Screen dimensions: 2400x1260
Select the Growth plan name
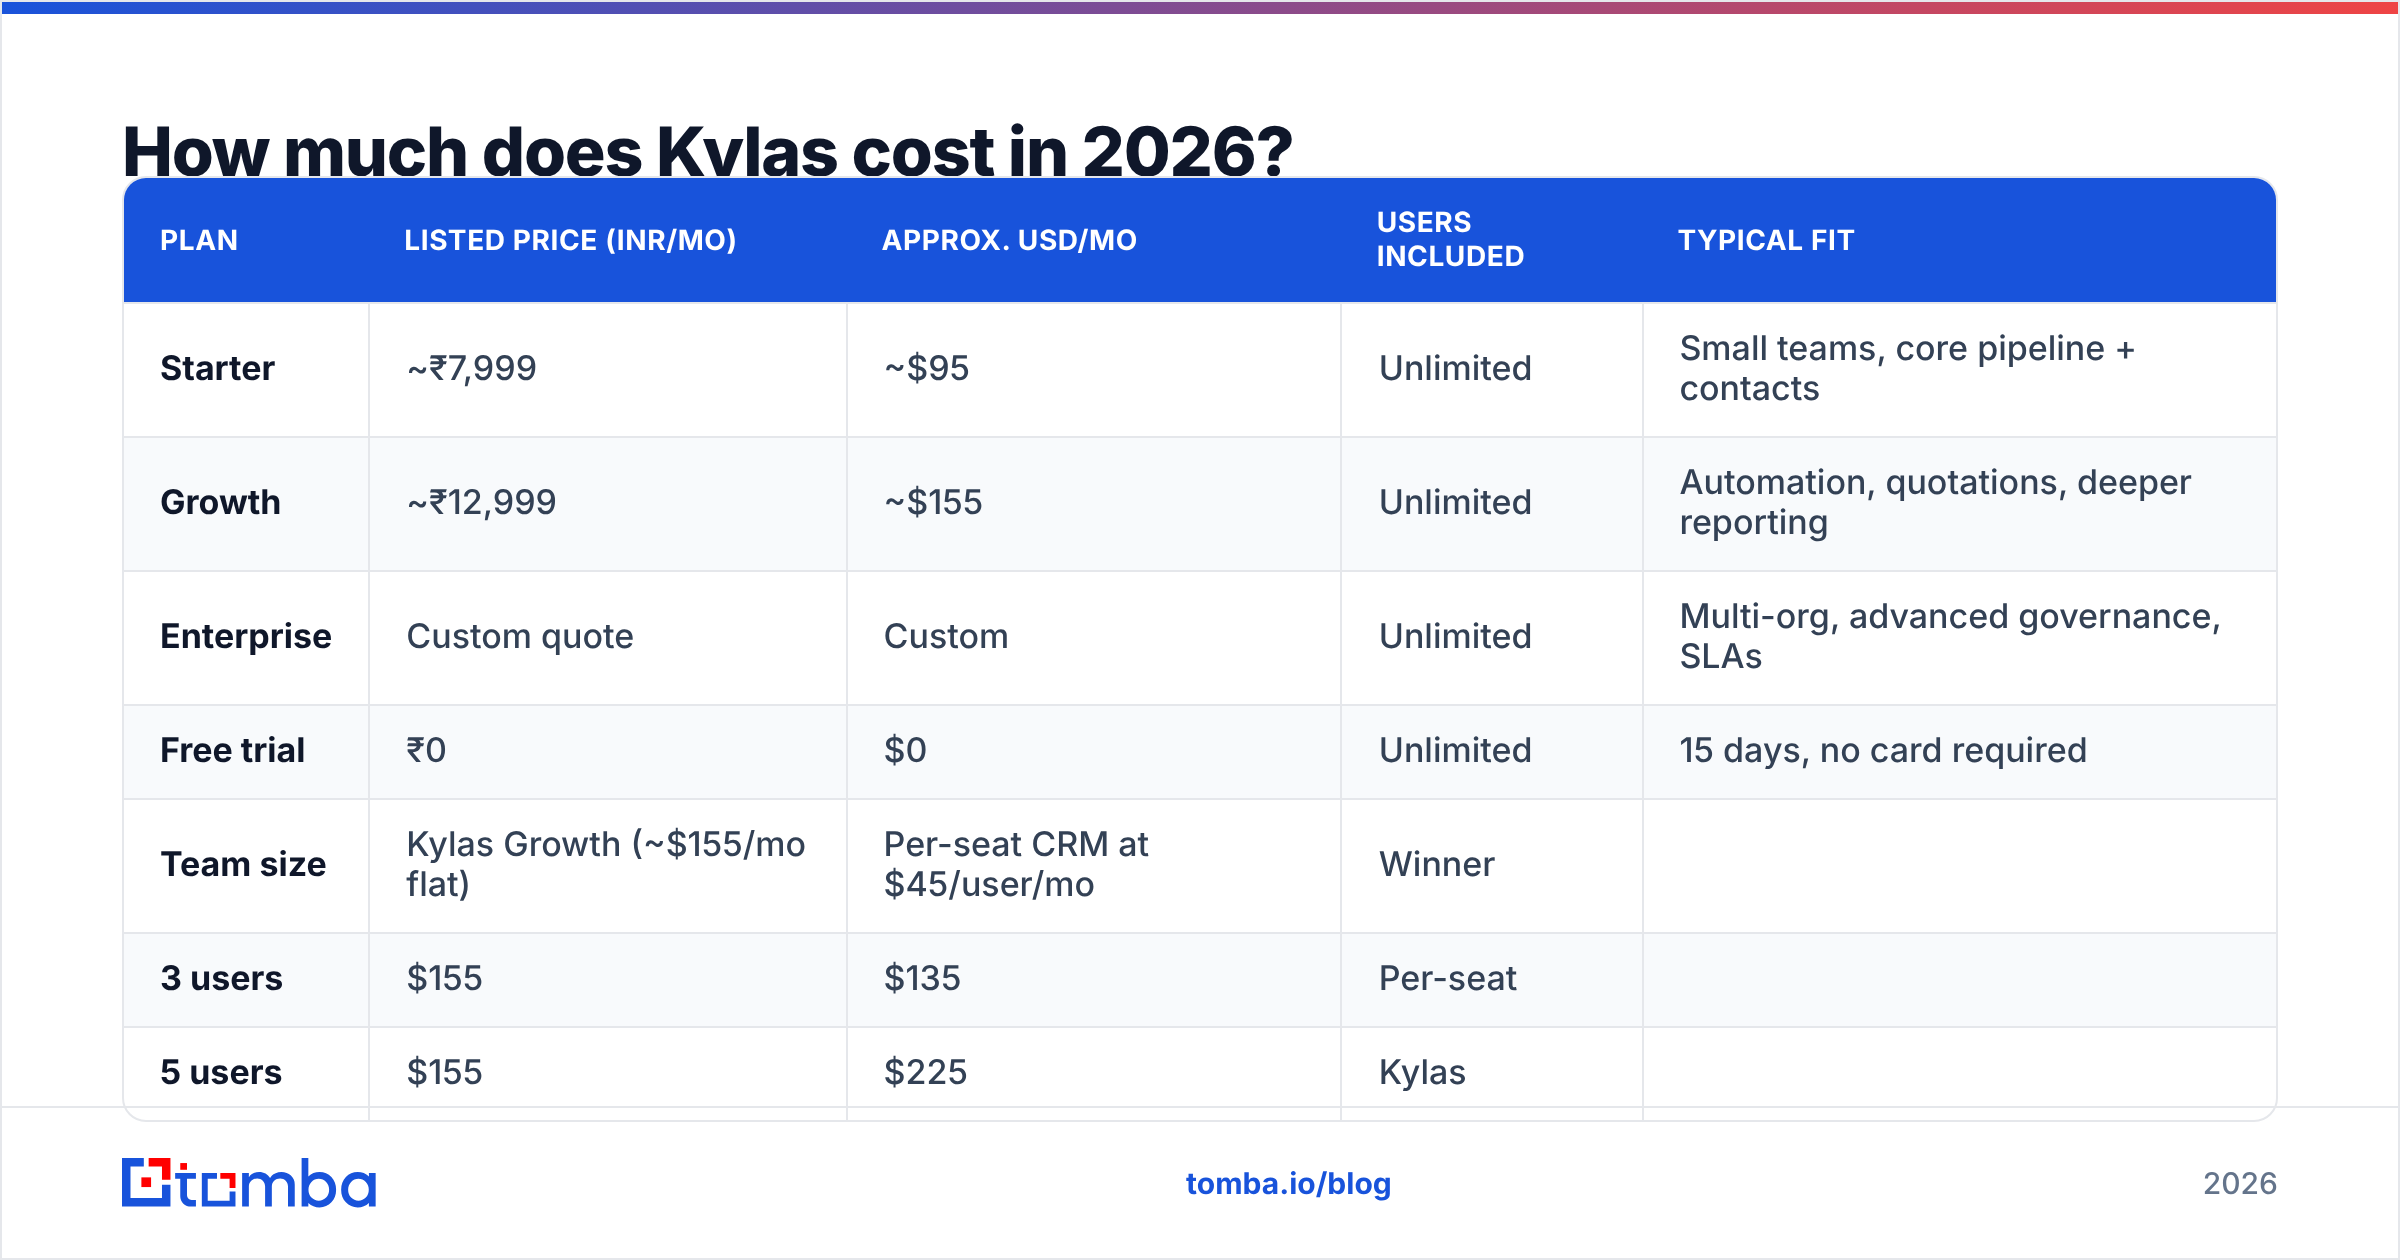(220, 502)
